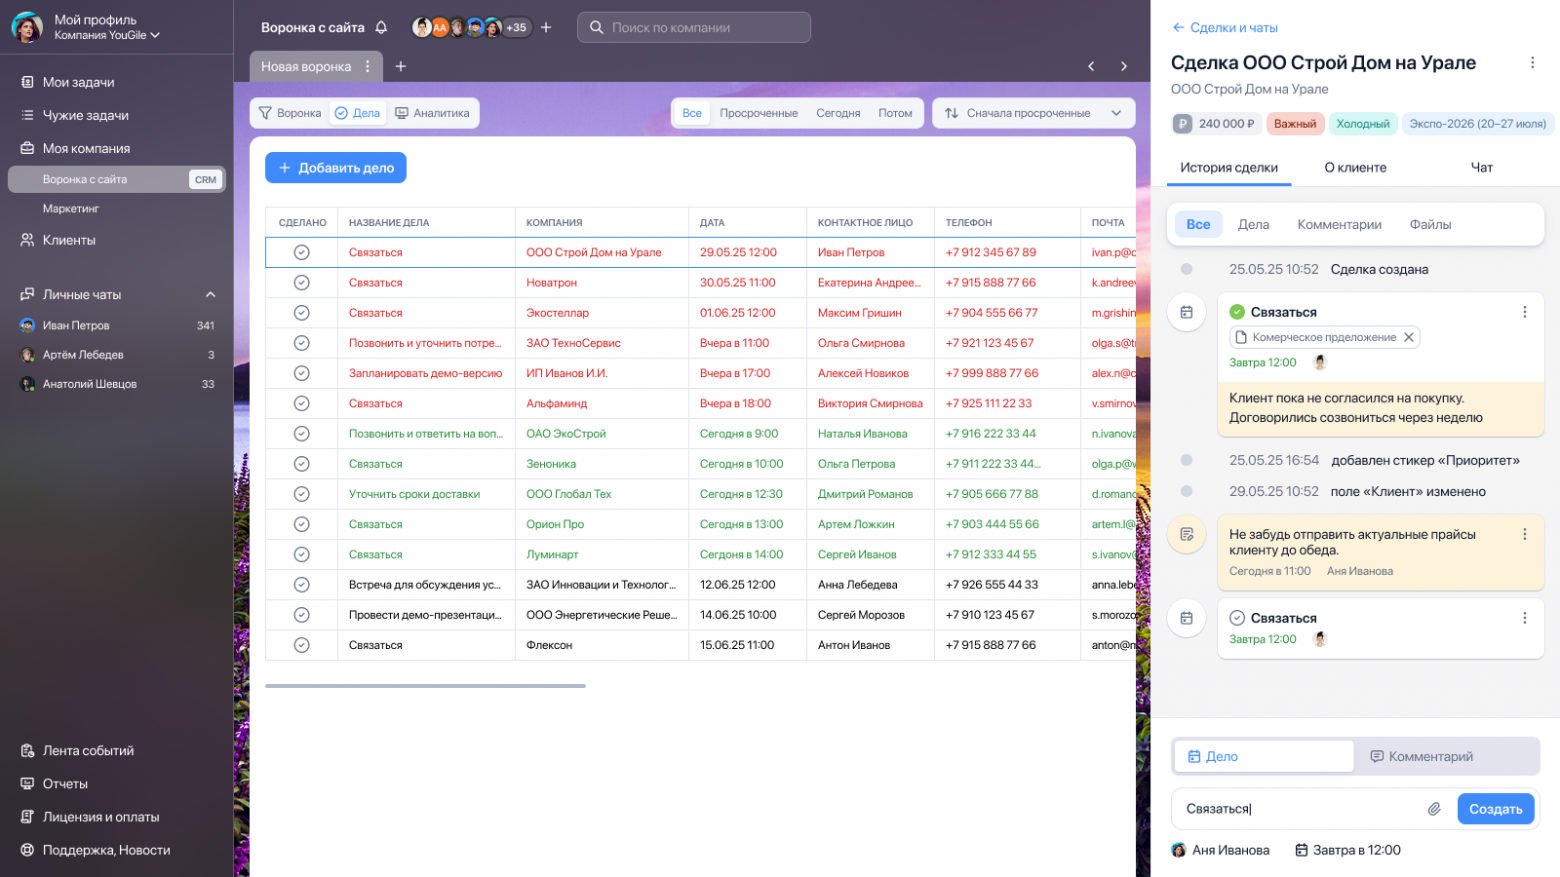Select the Аналитика view tab
The image size is (1560, 877).
pyautogui.click(x=432, y=113)
